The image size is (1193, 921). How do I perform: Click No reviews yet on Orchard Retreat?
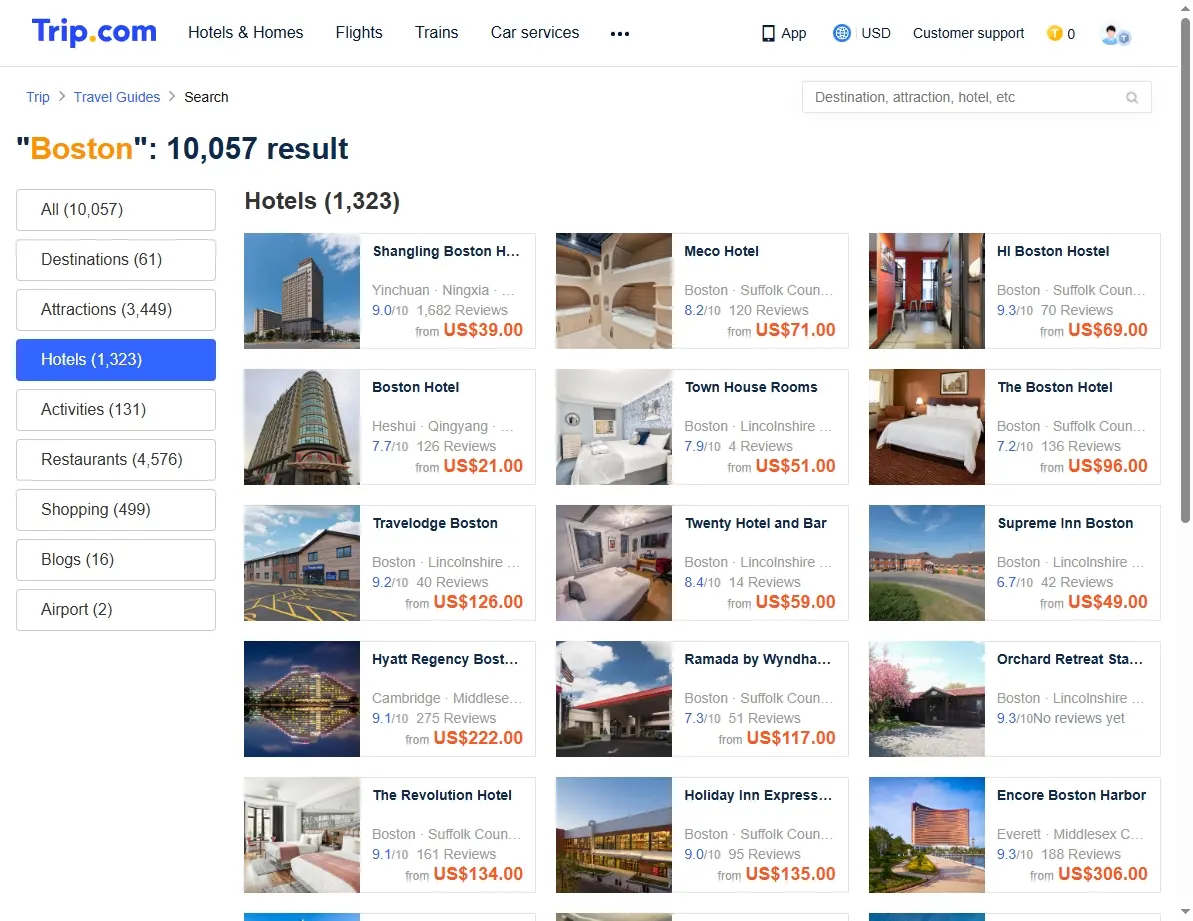point(1078,719)
